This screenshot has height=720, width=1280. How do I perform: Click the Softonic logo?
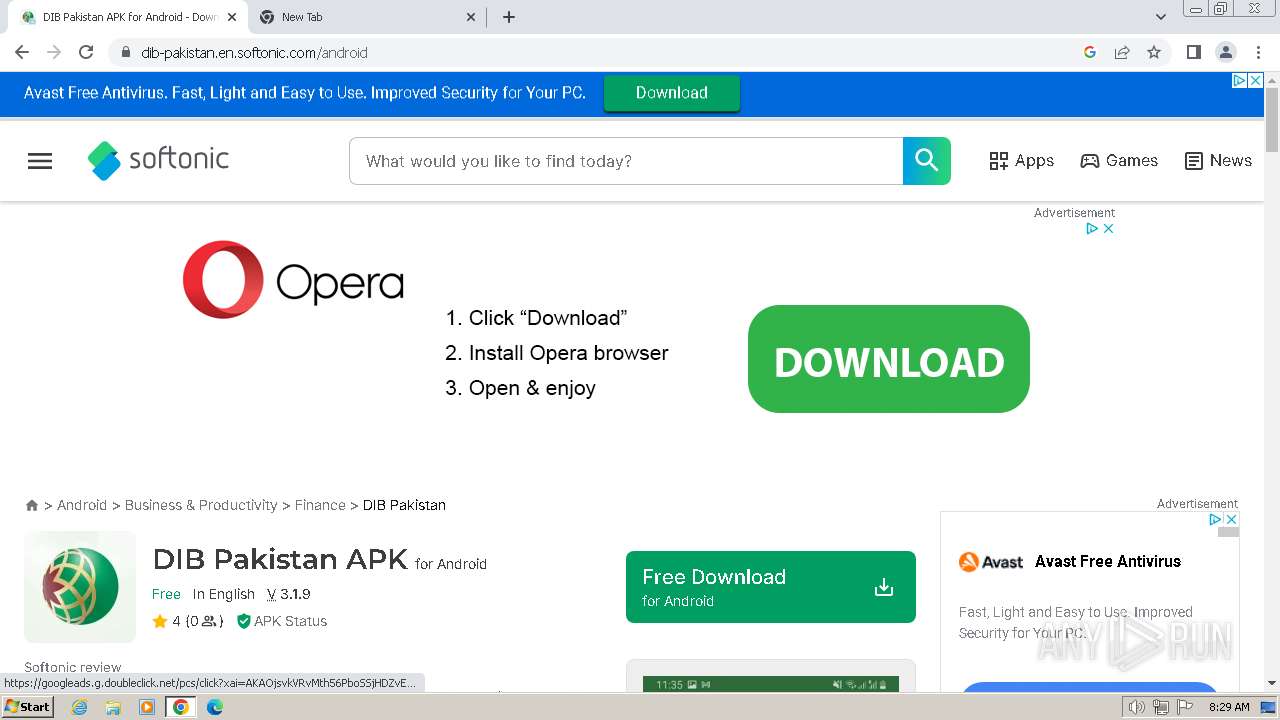pyautogui.click(x=158, y=160)
